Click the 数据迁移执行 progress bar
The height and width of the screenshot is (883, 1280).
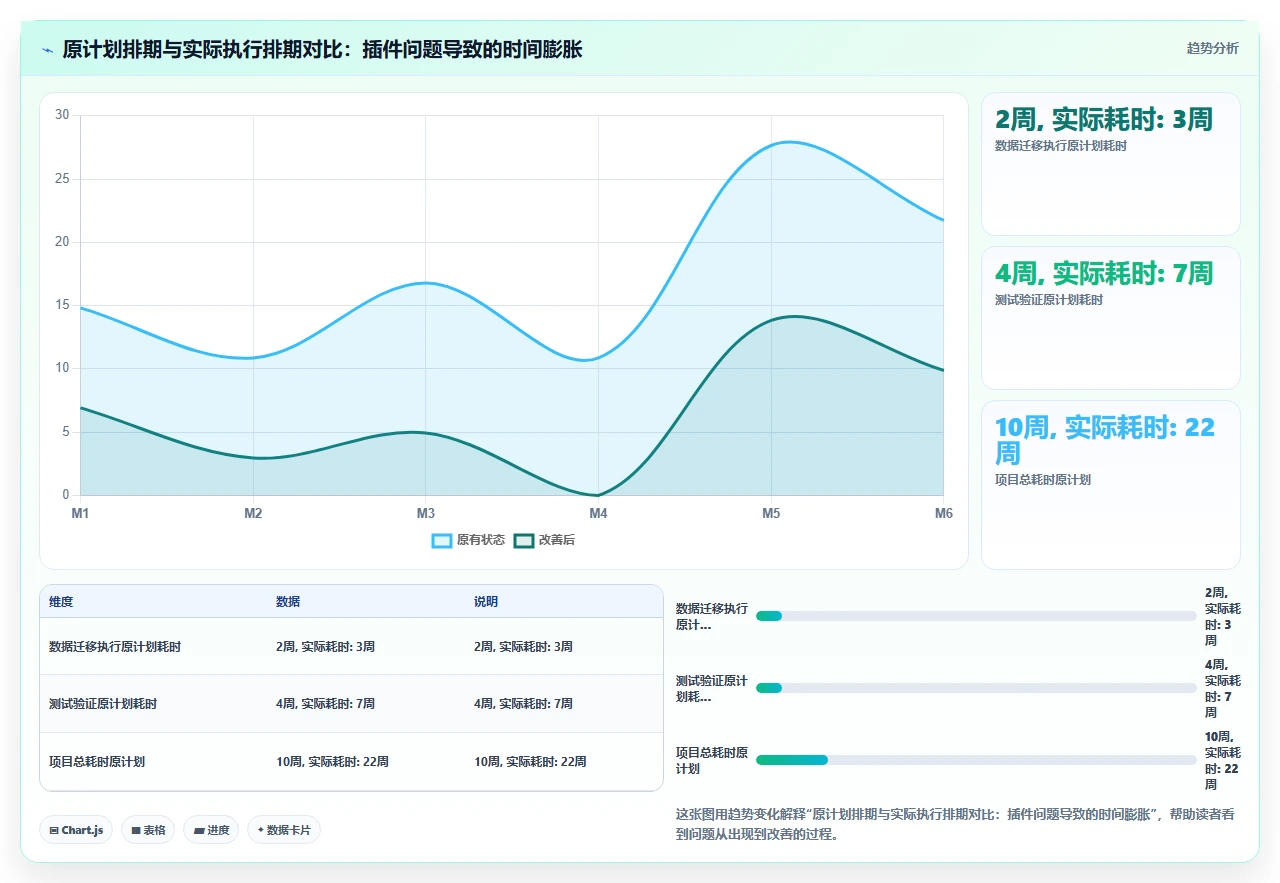(976, 616)
